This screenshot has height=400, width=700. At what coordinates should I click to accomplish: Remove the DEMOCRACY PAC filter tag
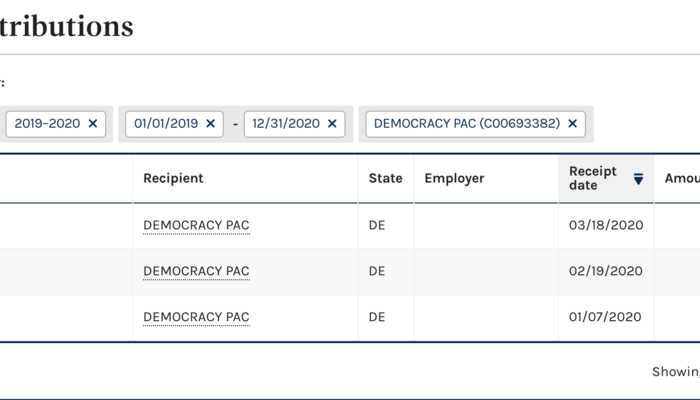pyautogui.click(x=572, y=124)
